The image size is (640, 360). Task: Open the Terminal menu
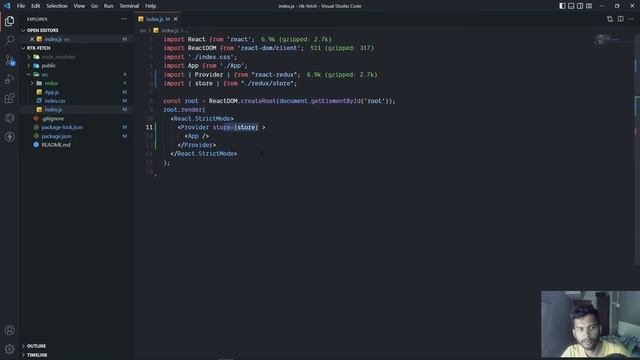[129, 6]
